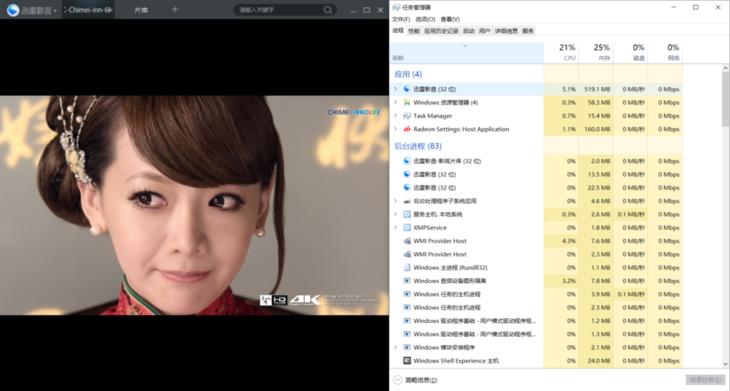The height and width of the screenshot is (391, 730).
Task: Expand the 后台处理程序子系统应用 row
Action: click(396, 201)
